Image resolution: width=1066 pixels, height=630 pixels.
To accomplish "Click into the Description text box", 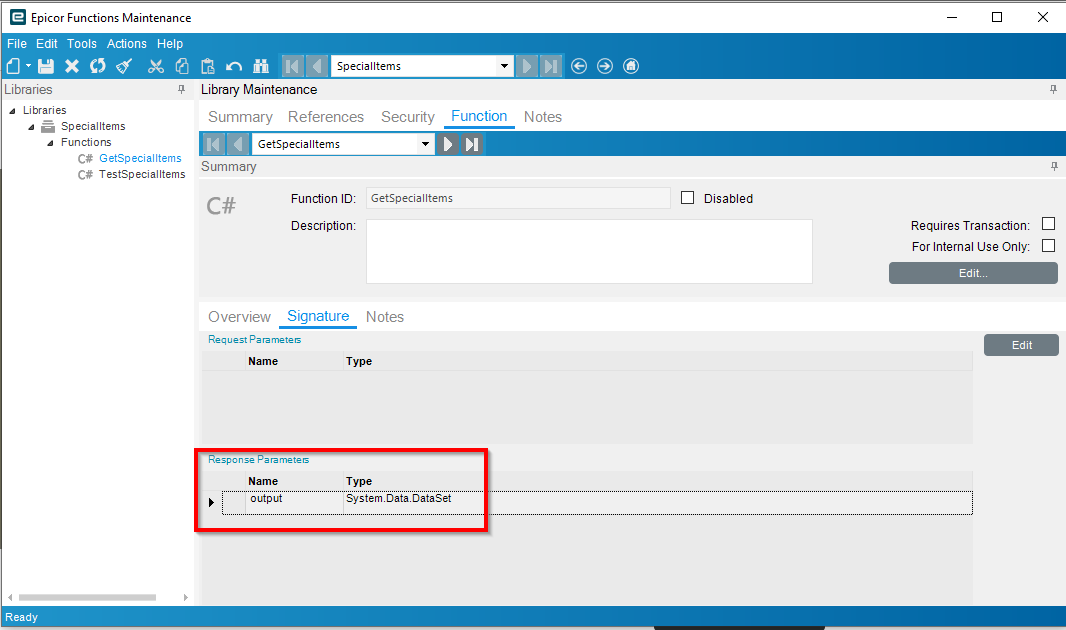I will click(x=589, y=251).
